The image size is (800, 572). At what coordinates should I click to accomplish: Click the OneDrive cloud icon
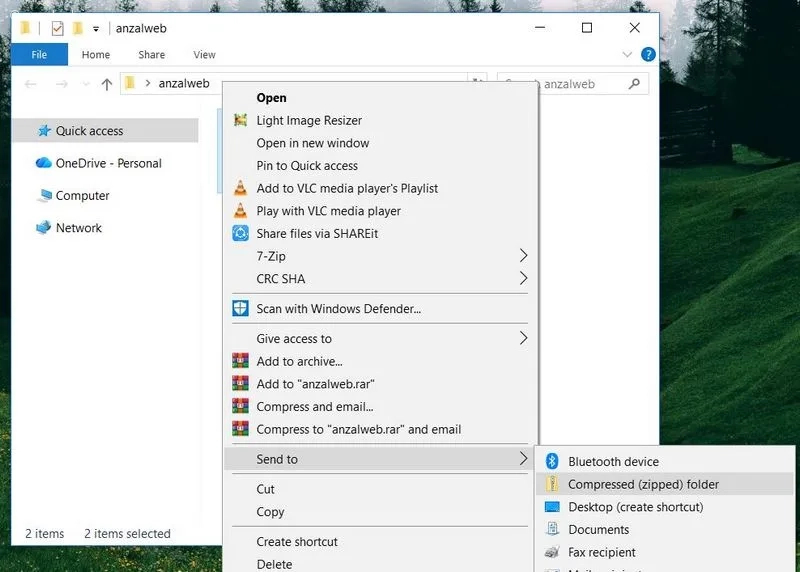43,163
